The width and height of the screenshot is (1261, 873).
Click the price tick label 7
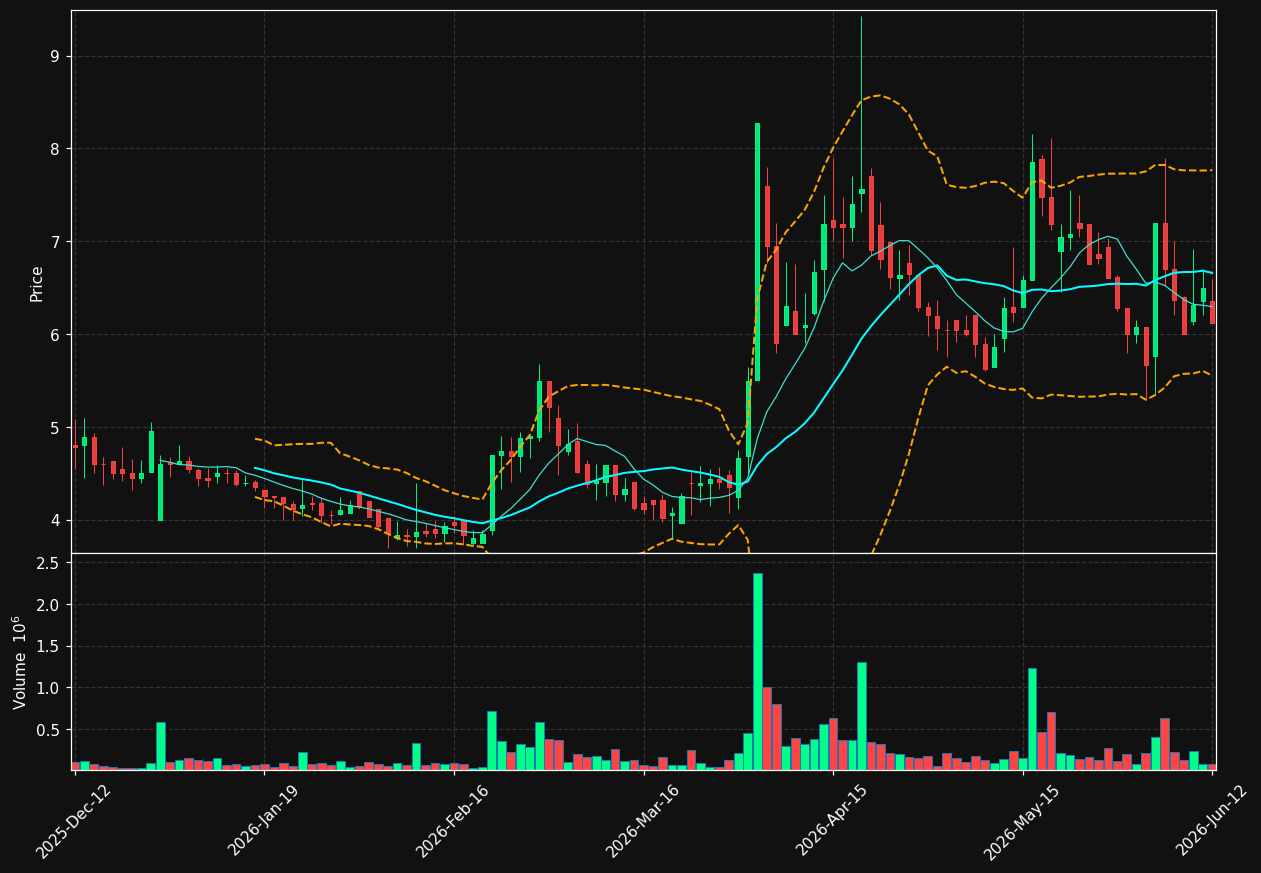pyautogui.click(x=57, y=242)
